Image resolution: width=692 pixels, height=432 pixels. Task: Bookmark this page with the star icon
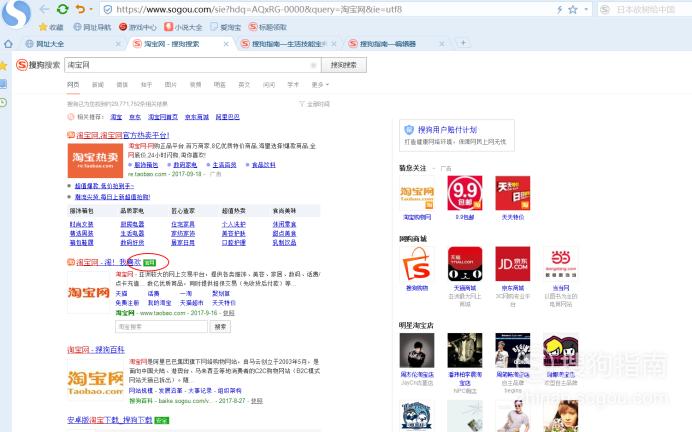point(573,9)
